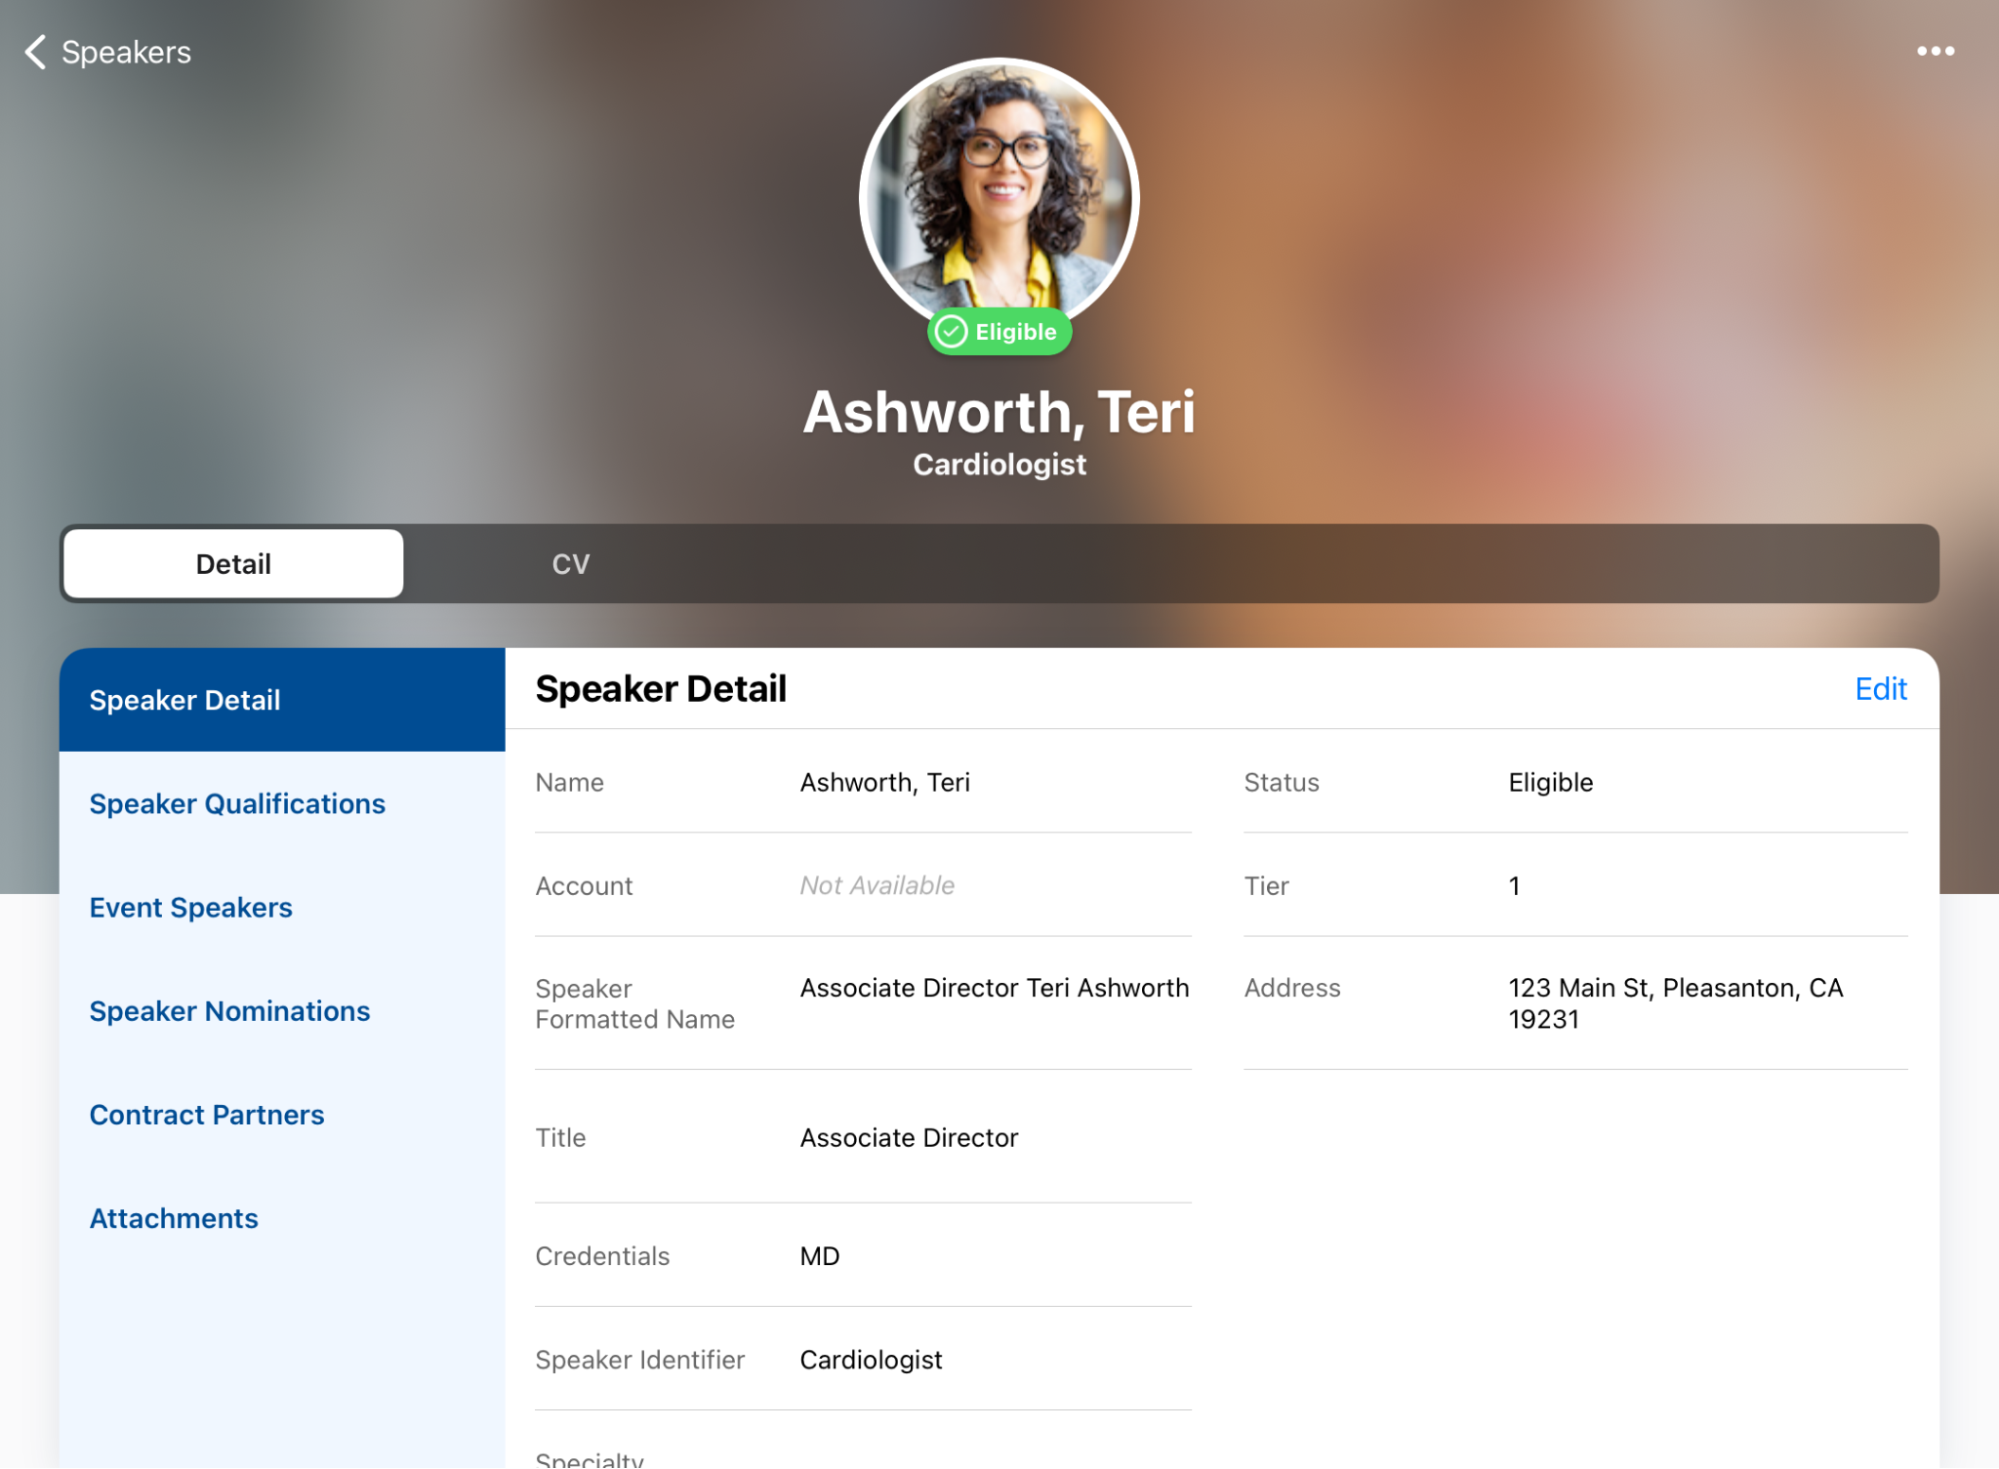
Task: Open Speaker Nominations section
Action: (x=229, y=1011)
